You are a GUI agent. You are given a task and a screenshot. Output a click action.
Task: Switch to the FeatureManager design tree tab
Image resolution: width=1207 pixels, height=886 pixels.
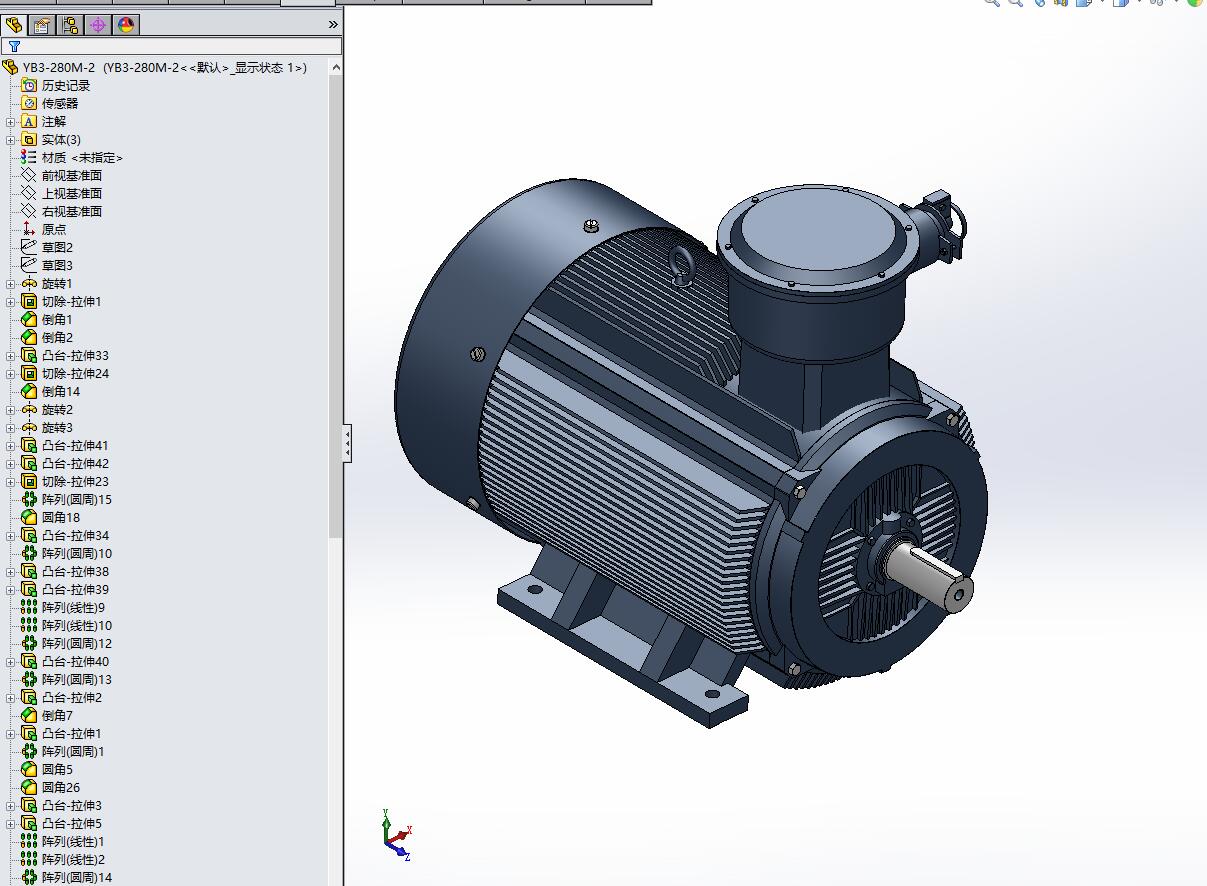coord(14,25)
